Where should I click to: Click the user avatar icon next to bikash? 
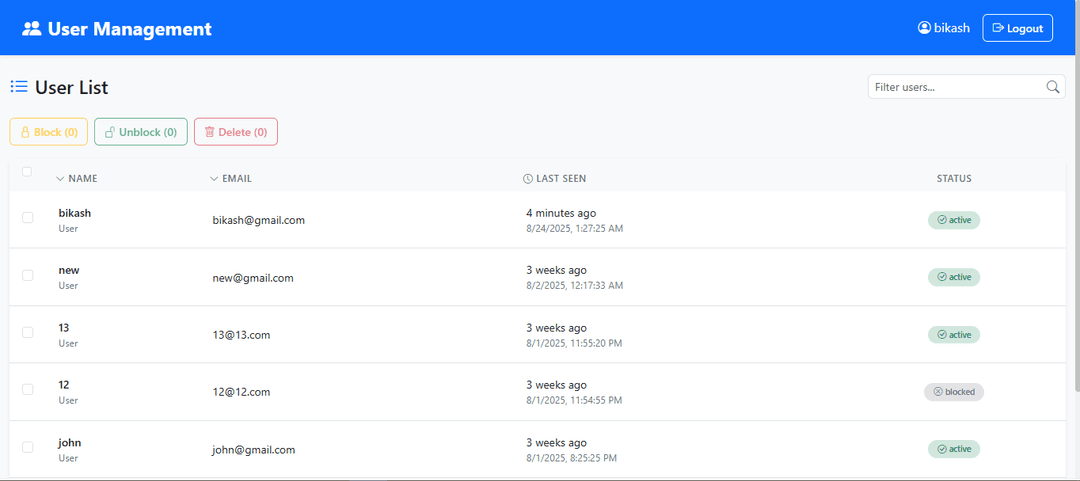[x=924, y=28]
